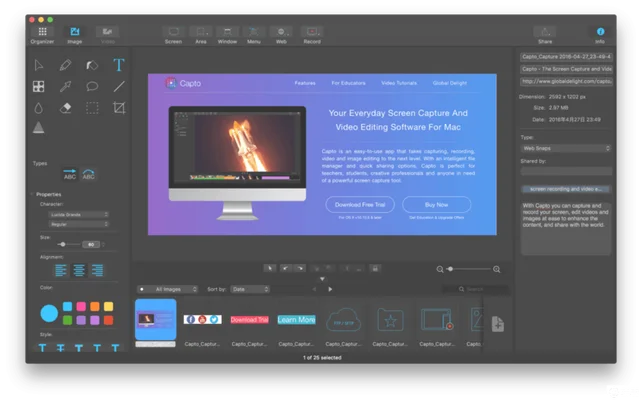The width and height of the screenshot is (642, 400).
Task: Select the Line tool
Action: [x=119, y=86]
